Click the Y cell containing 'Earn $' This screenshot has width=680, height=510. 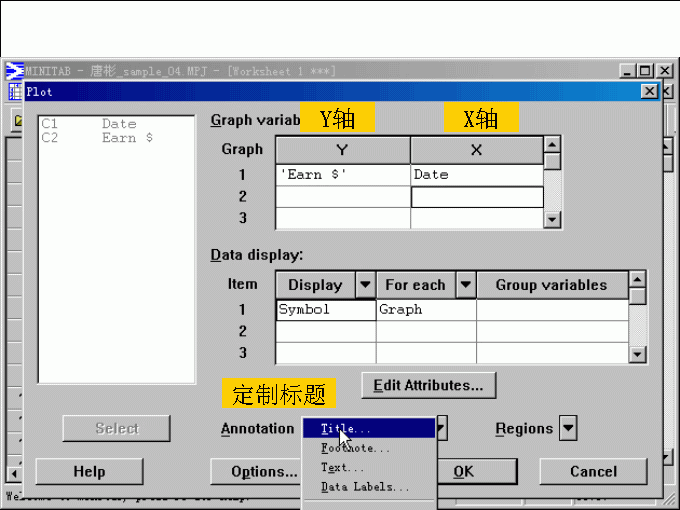[x=343, y=174]
